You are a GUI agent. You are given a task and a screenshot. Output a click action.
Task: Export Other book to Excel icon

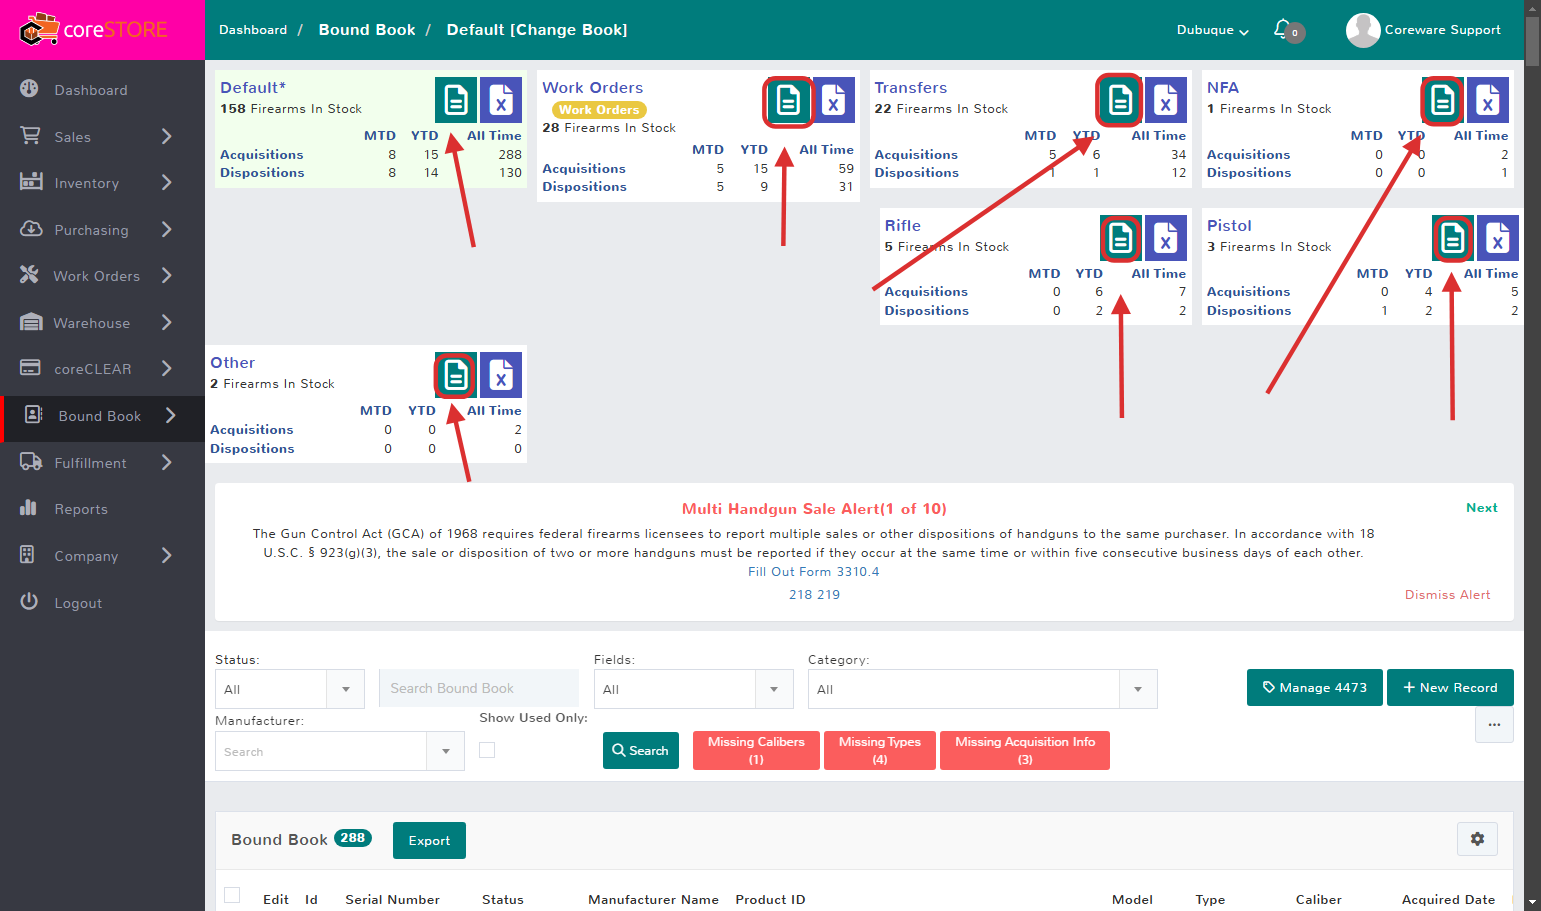(x=501, y=375)
